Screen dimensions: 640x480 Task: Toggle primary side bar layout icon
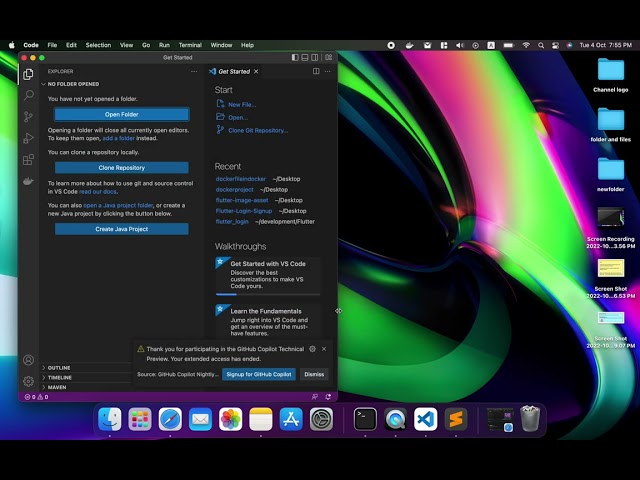295,58
